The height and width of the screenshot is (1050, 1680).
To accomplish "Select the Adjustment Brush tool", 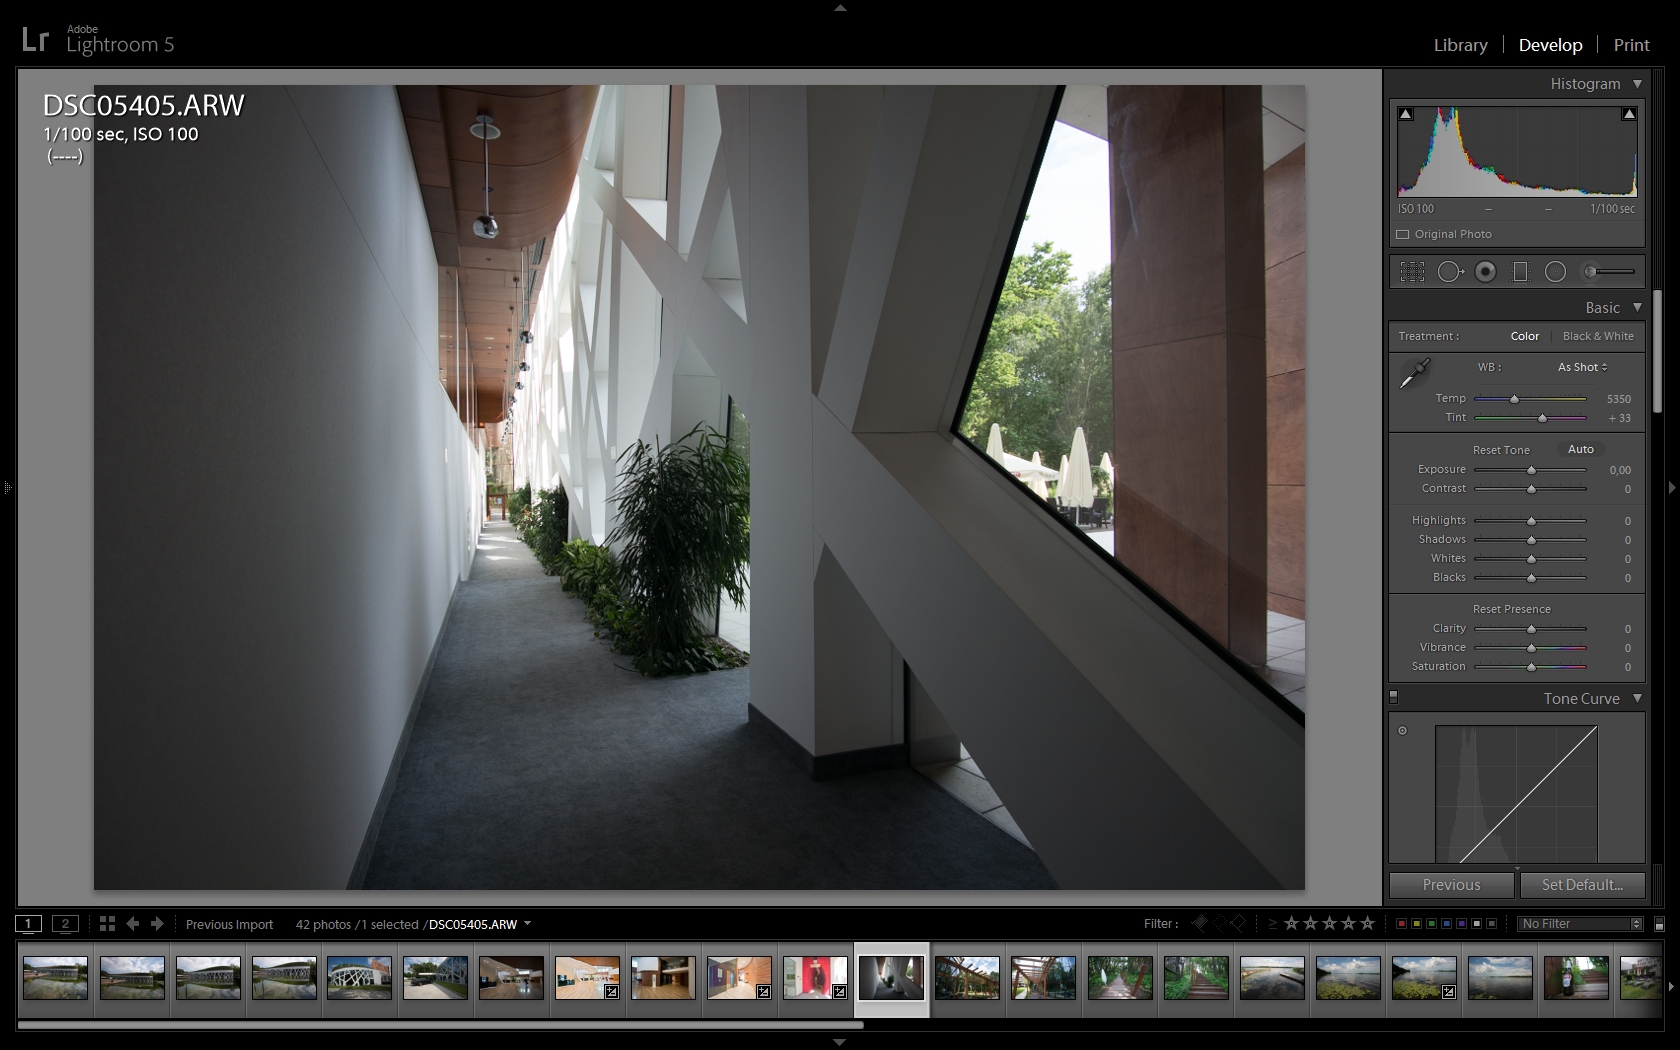I will pos(1608,271).
